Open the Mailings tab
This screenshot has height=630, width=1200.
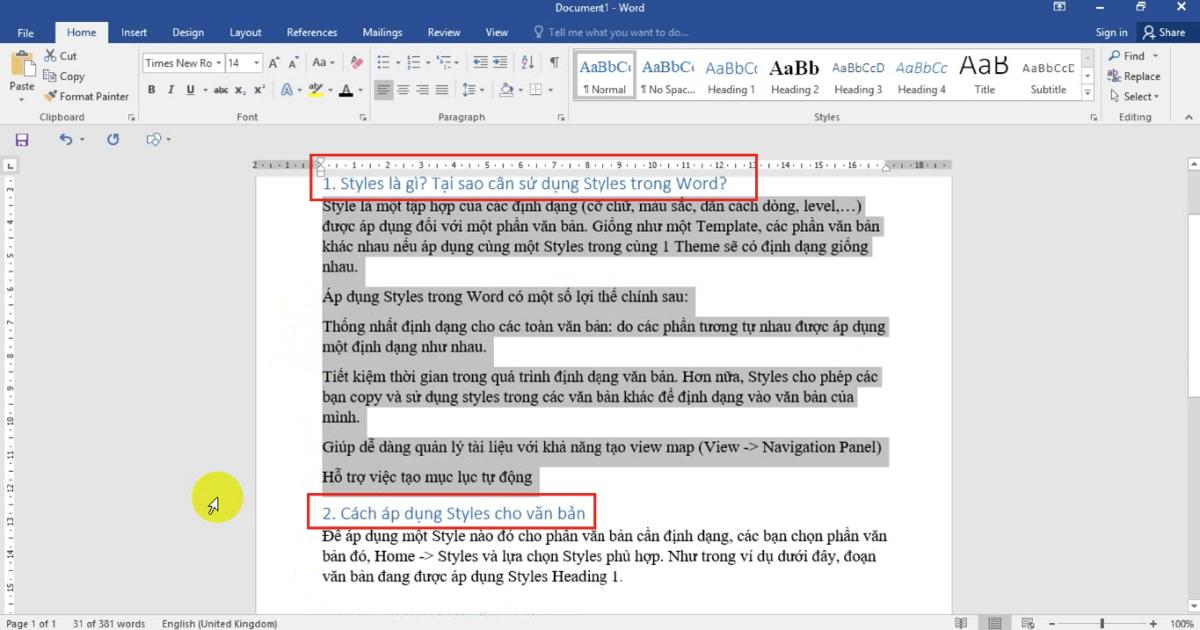pyautogui.click(x=382, y=31)
